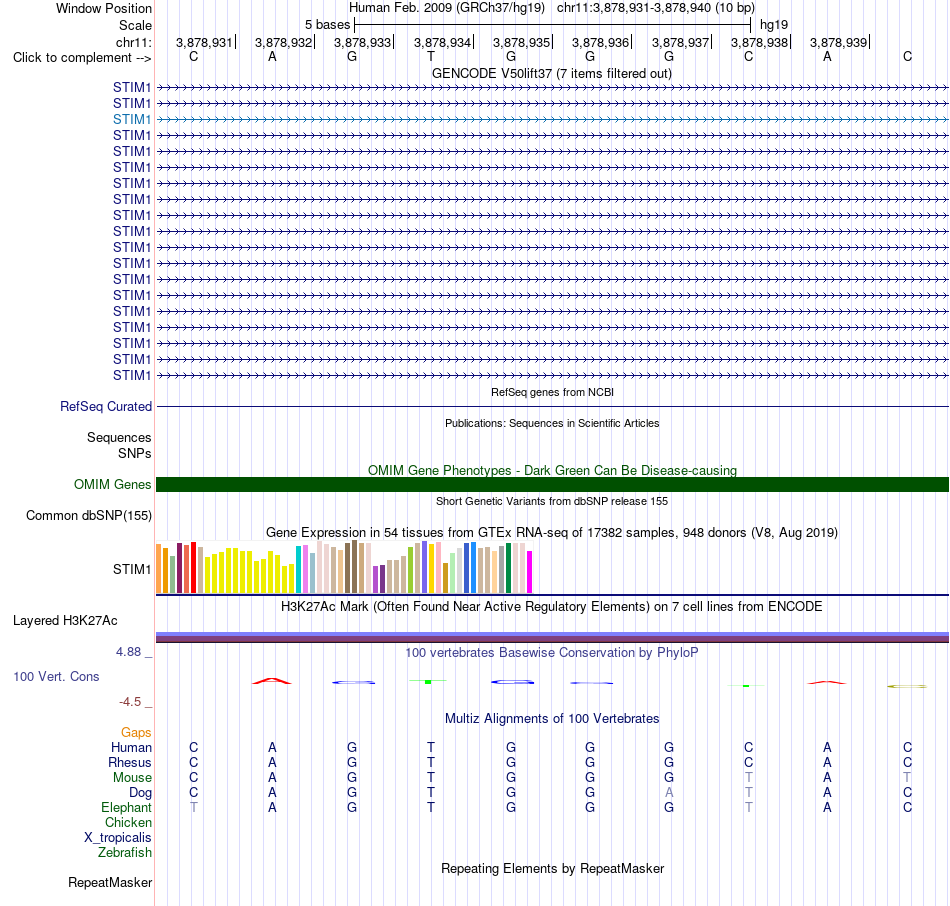Click the 'Human' alignment row label
Screen dimensions: 950x906
click(131, 748)
